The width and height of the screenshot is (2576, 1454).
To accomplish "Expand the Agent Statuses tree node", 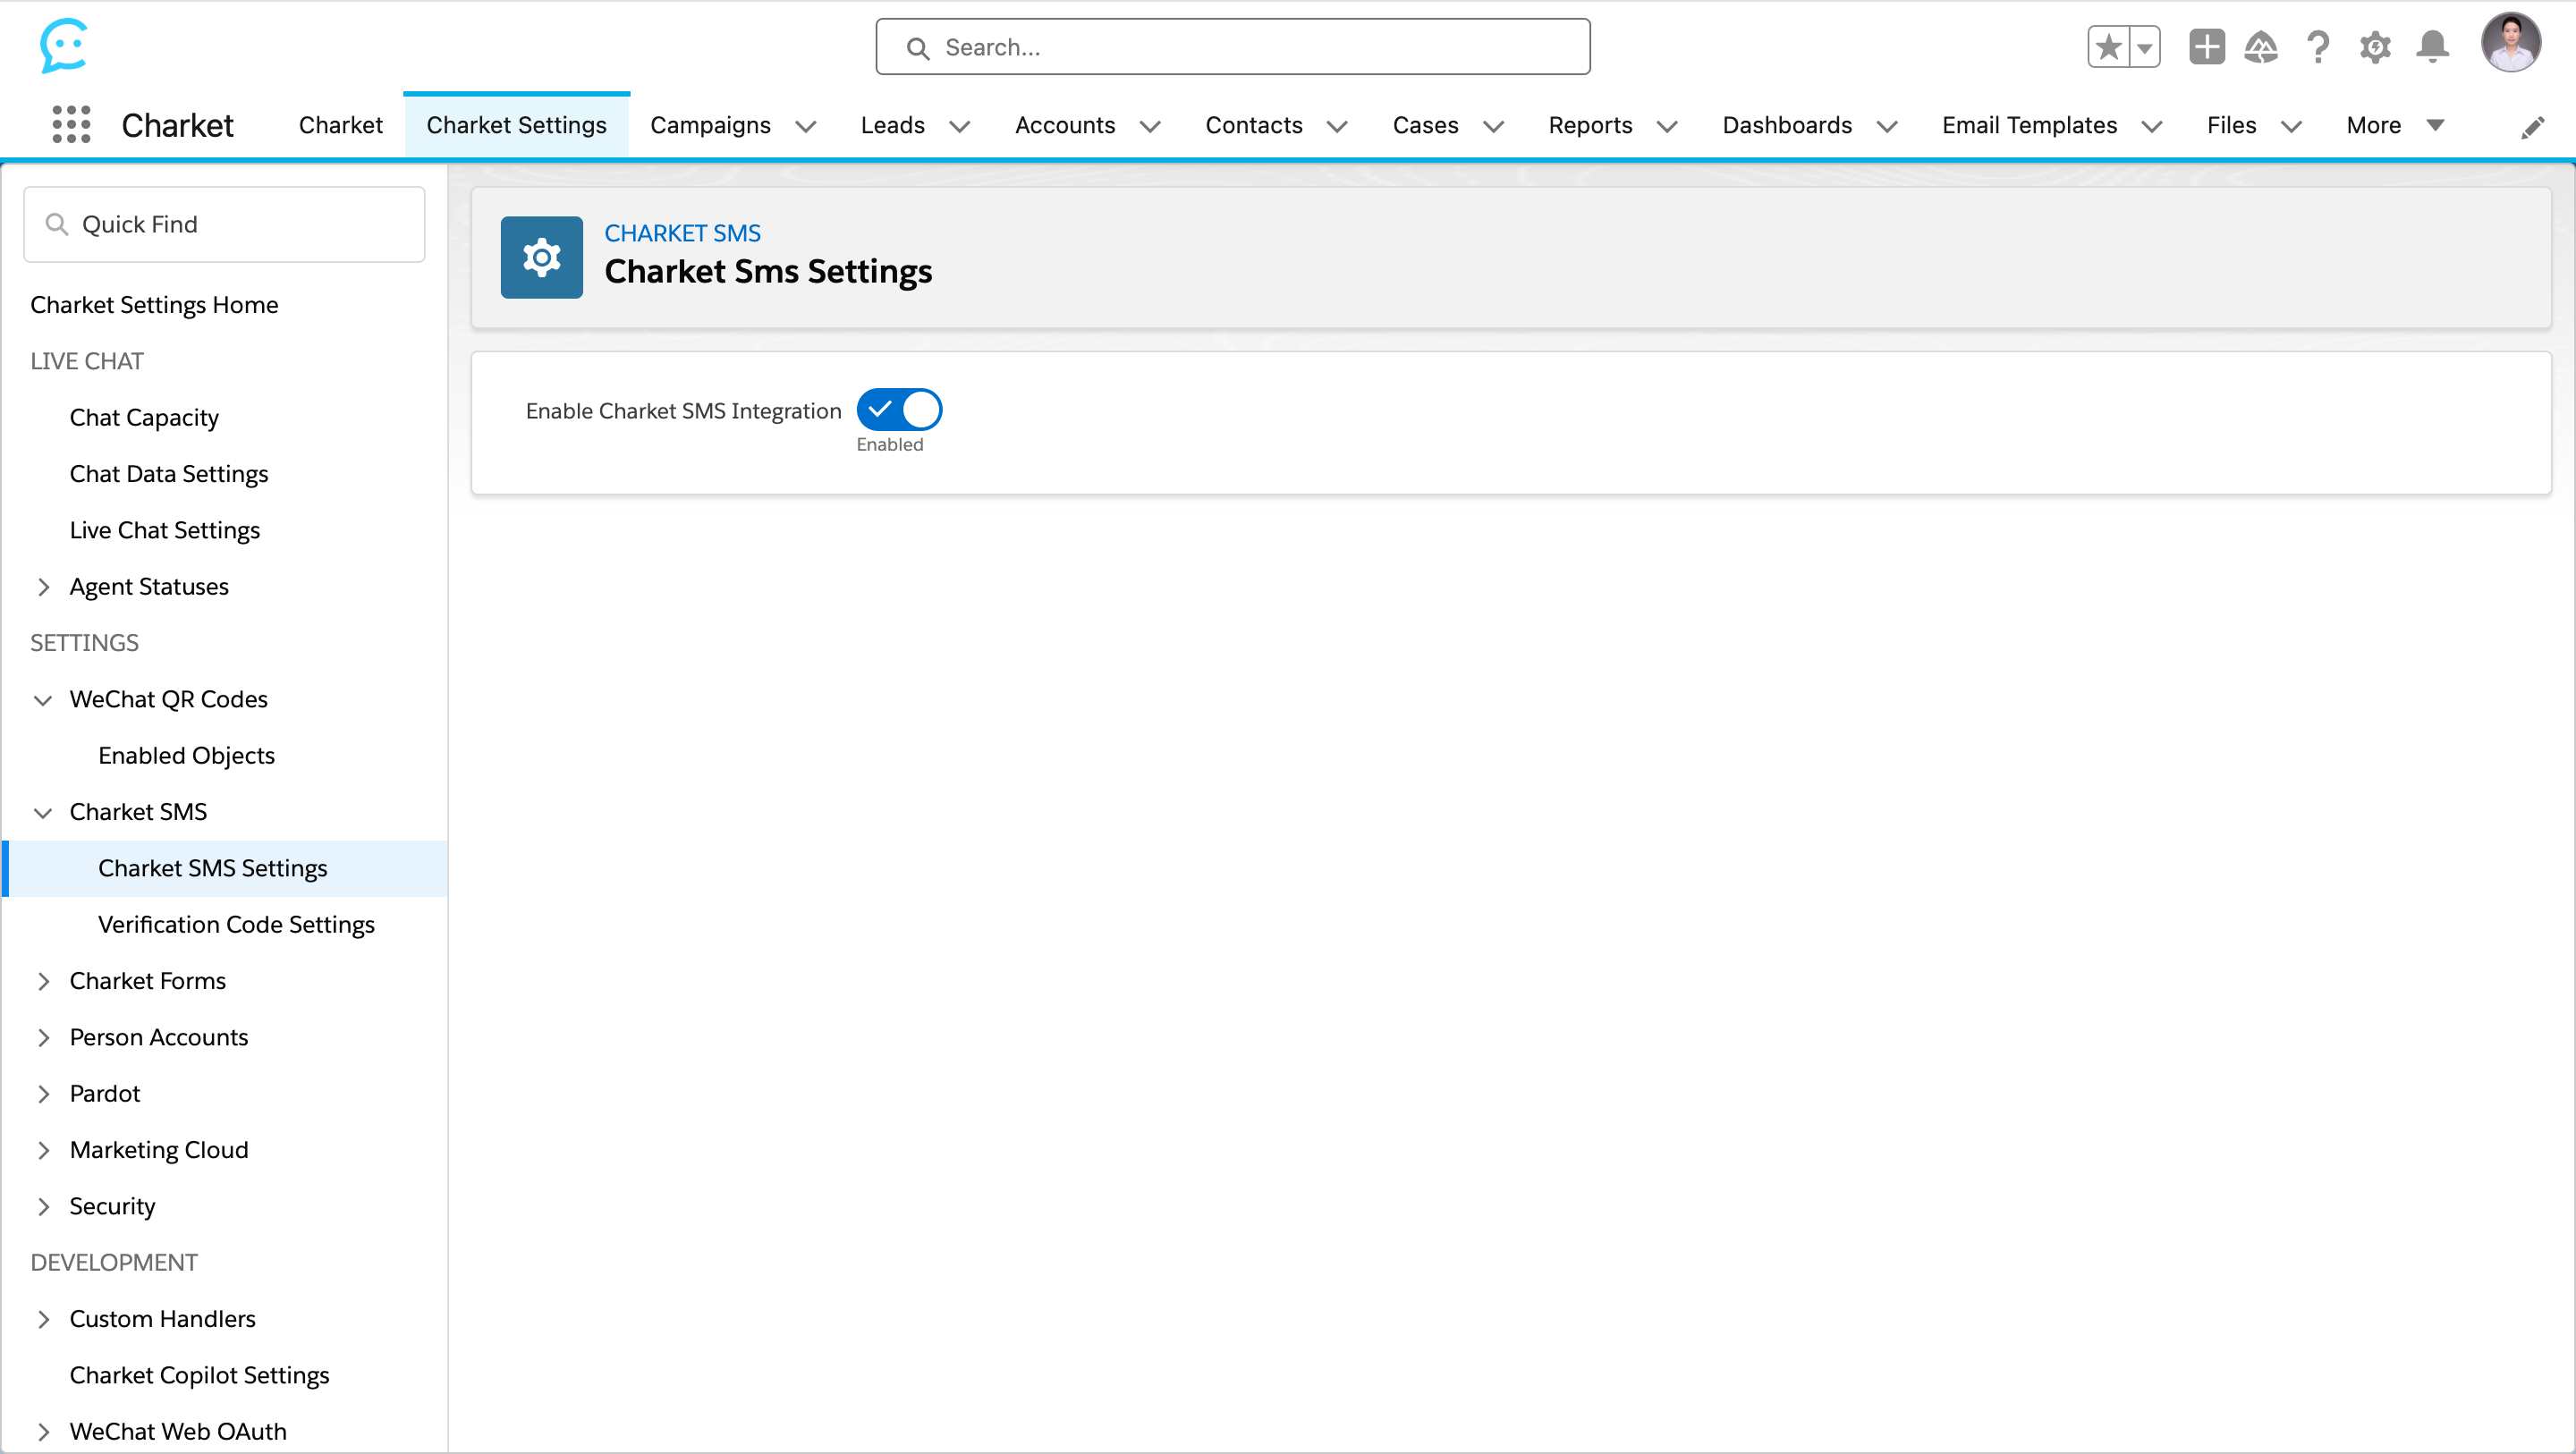I will coord(43,587).
